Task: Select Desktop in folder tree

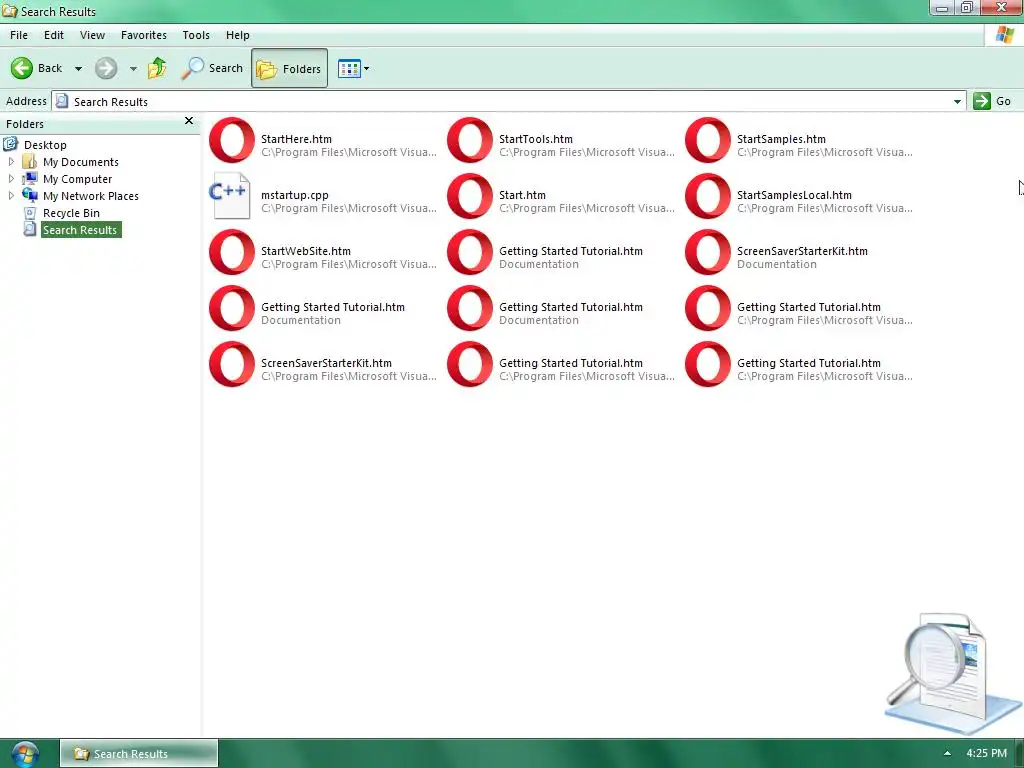Action: [x=45, y=145]
